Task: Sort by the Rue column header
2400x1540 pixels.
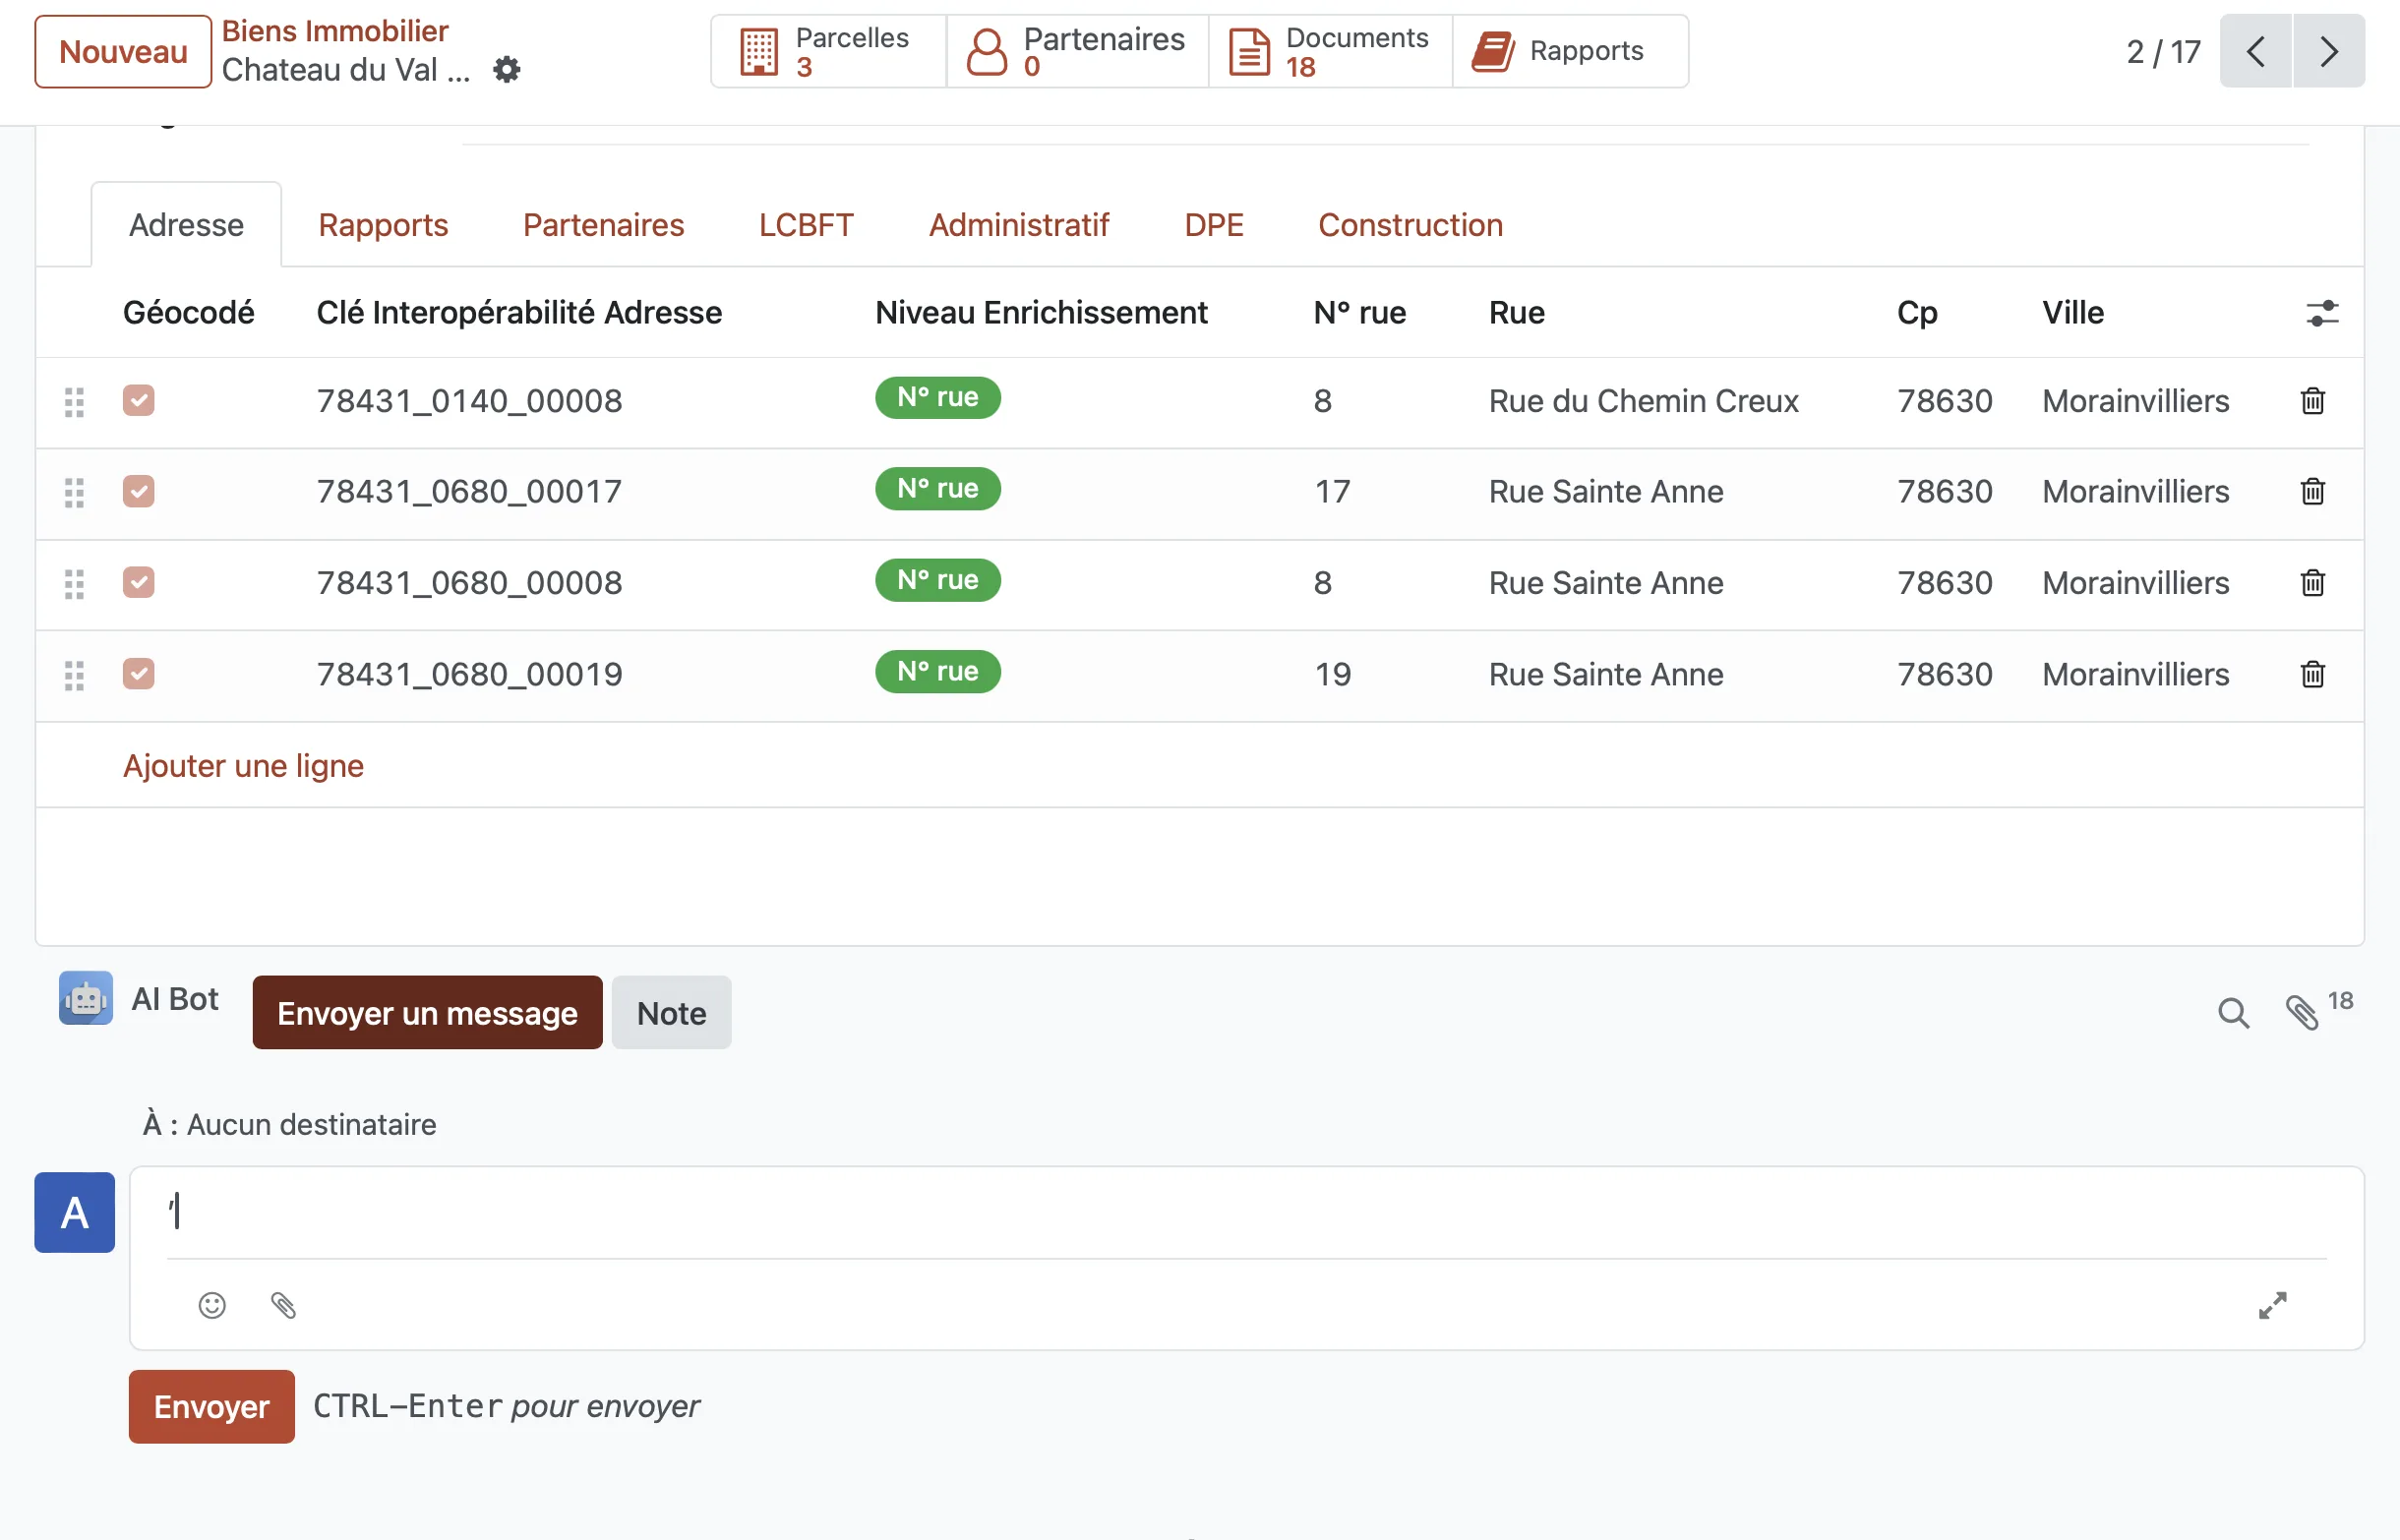Action: tap(1516, 313)
